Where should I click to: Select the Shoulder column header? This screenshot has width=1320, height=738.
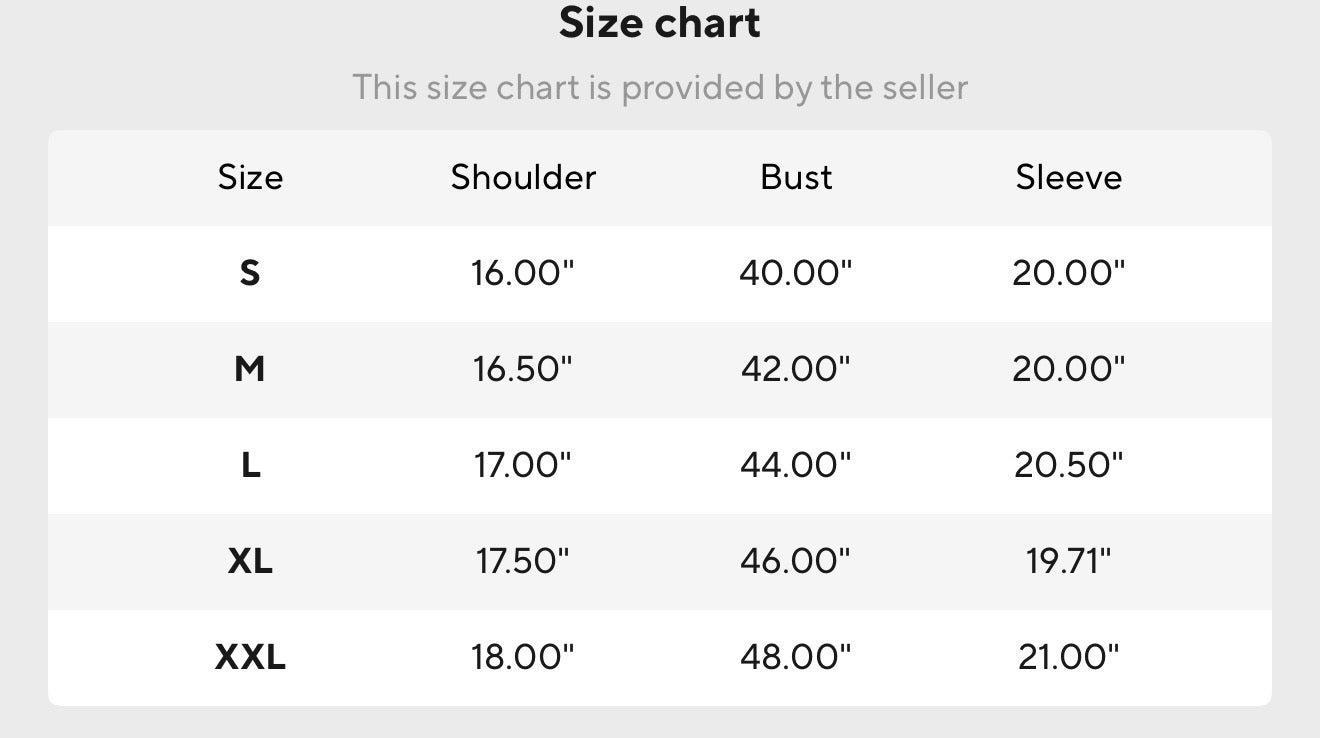[x=523, y=177]
